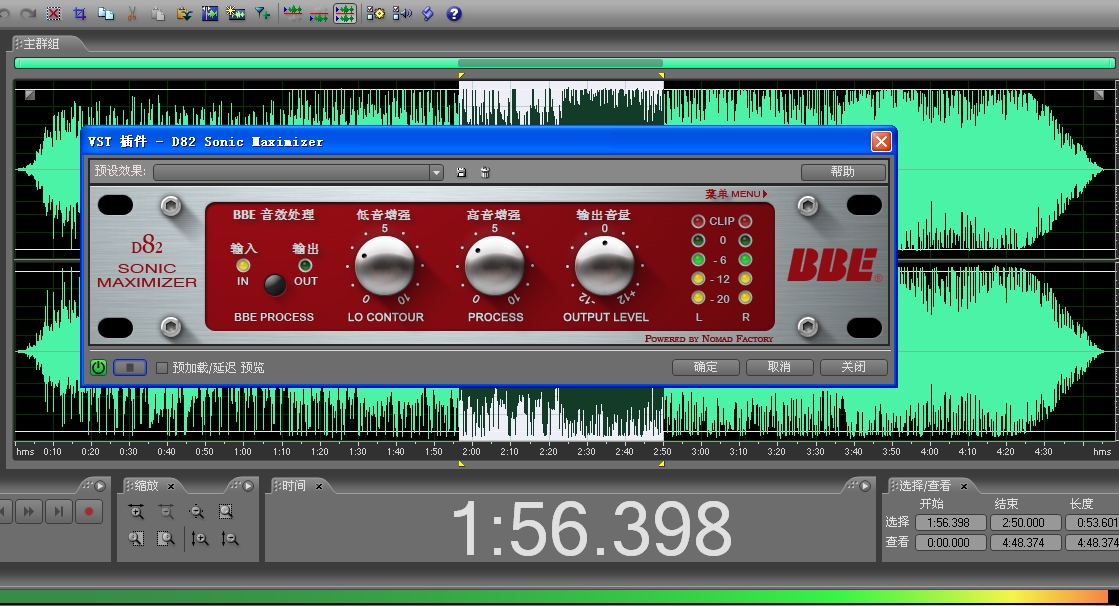Click the LO CONTOUR knob

385,266
